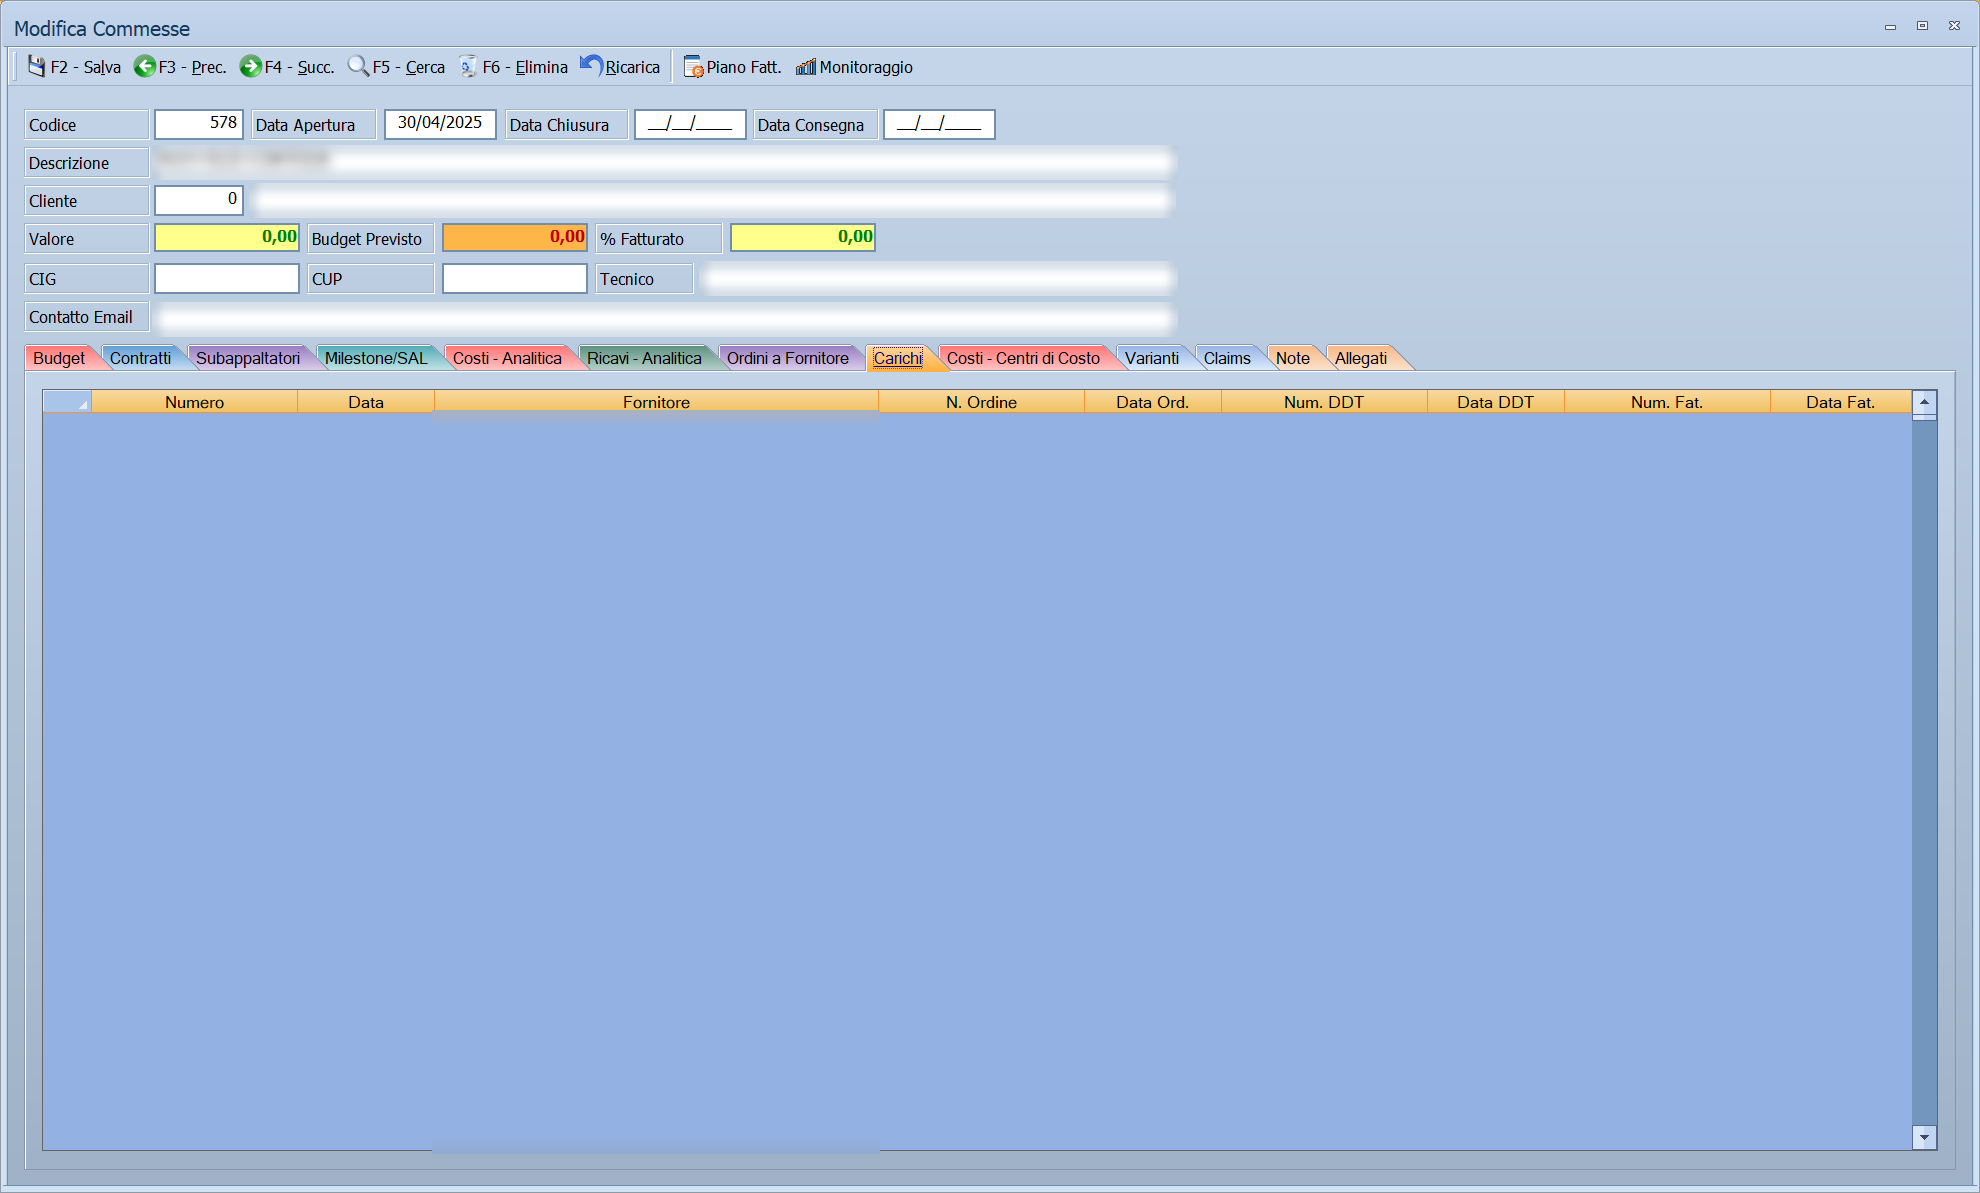The width and height of the screenshot is (1980, 1193).
Task: Click the F5 Cerca magnifier icon
Action: (x=358, y=66)
